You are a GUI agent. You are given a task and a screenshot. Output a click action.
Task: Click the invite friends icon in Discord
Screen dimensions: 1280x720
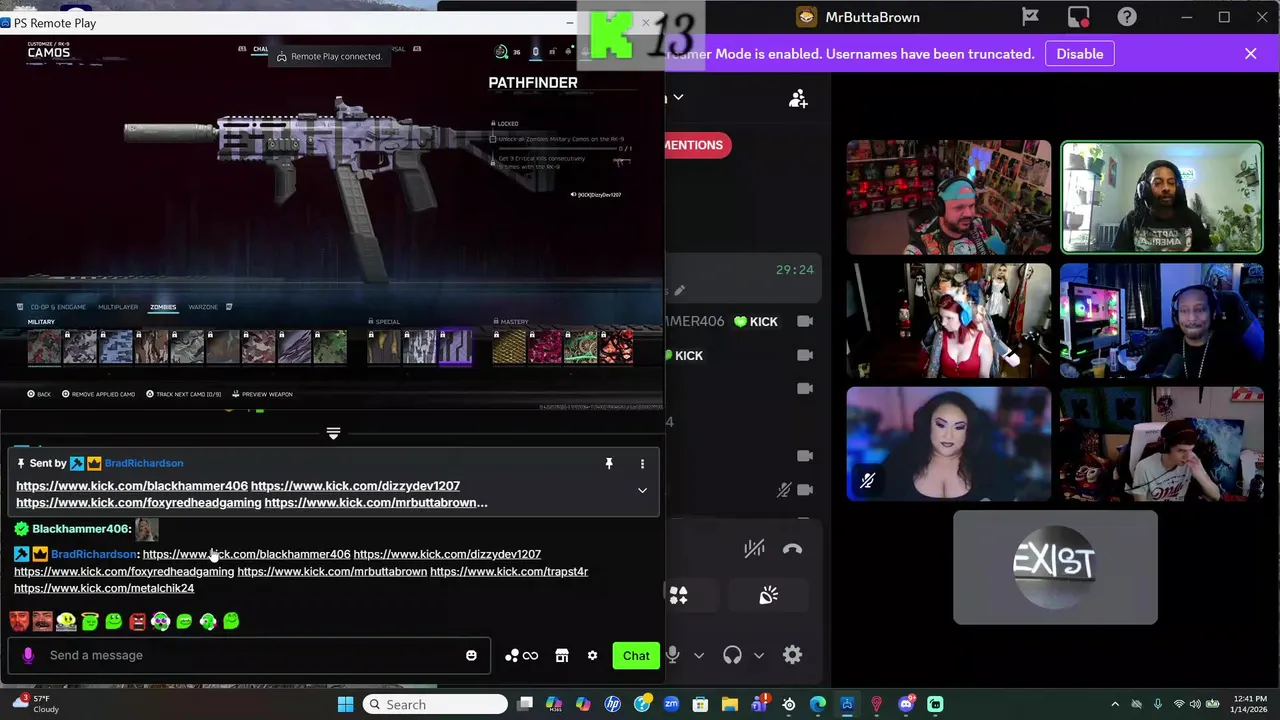(798, 98)
